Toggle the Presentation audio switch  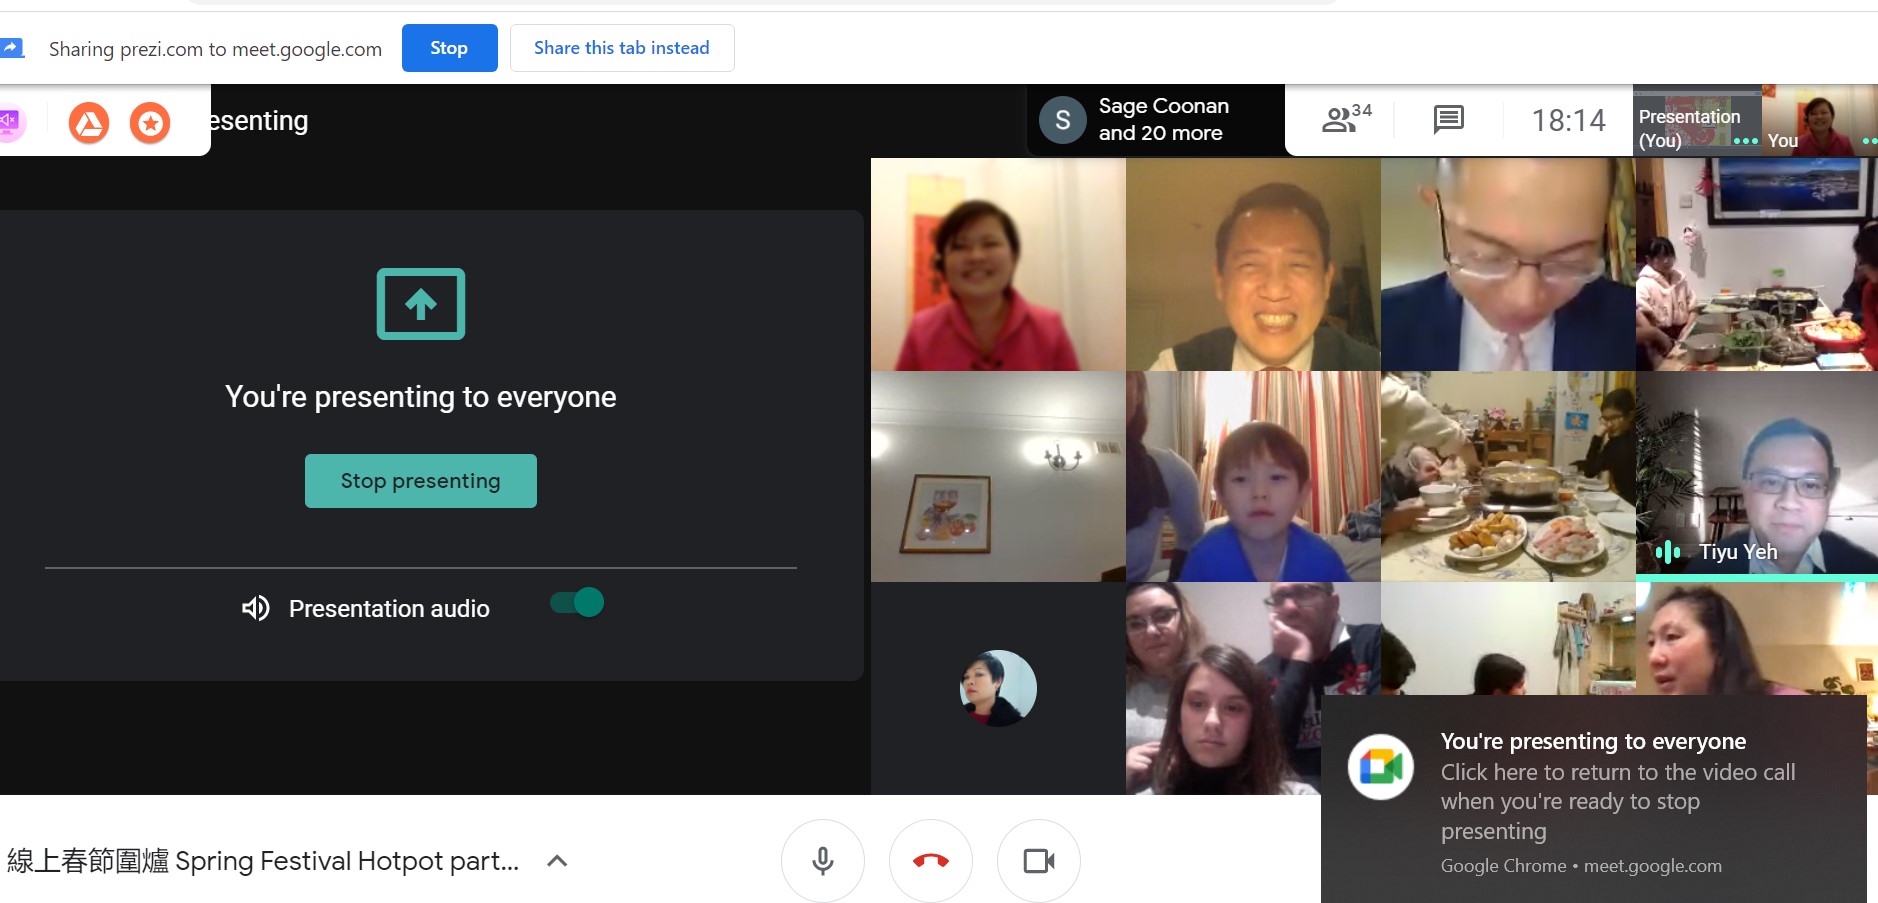[x=577, y=603]
